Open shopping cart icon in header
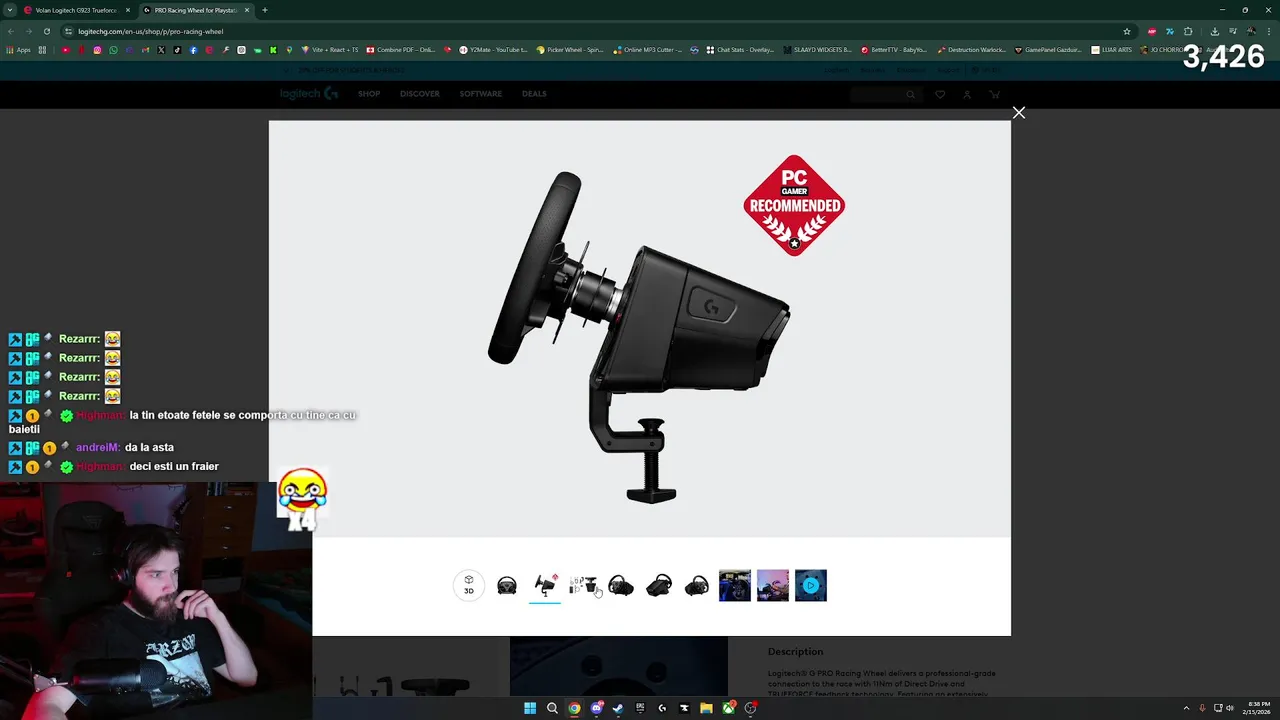 [994, 94]
